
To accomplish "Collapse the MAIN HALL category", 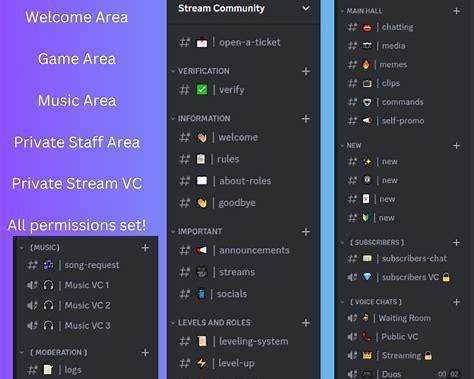I will [x=342, y=11].
